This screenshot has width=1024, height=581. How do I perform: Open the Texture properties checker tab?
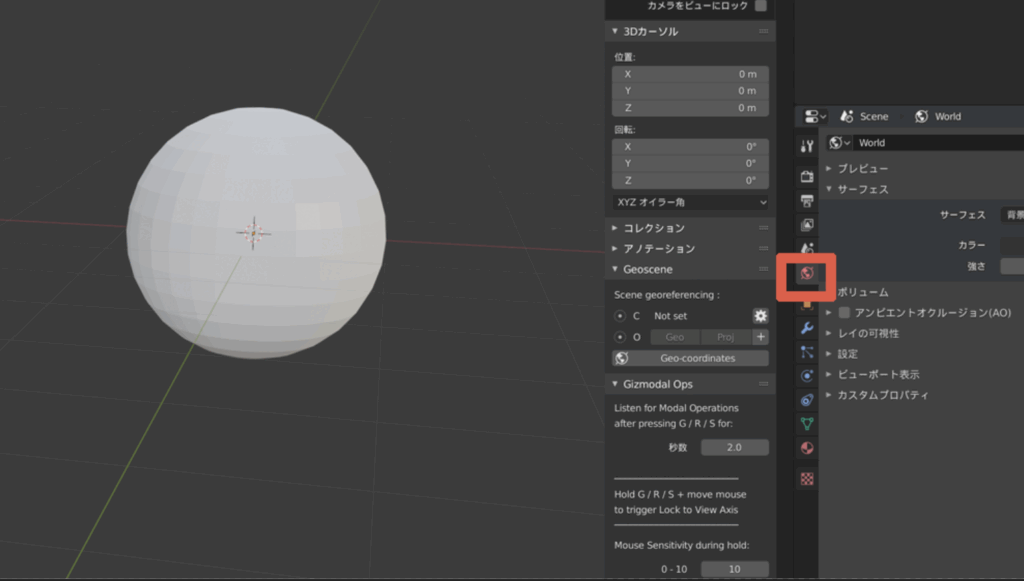tap(807, 478)
